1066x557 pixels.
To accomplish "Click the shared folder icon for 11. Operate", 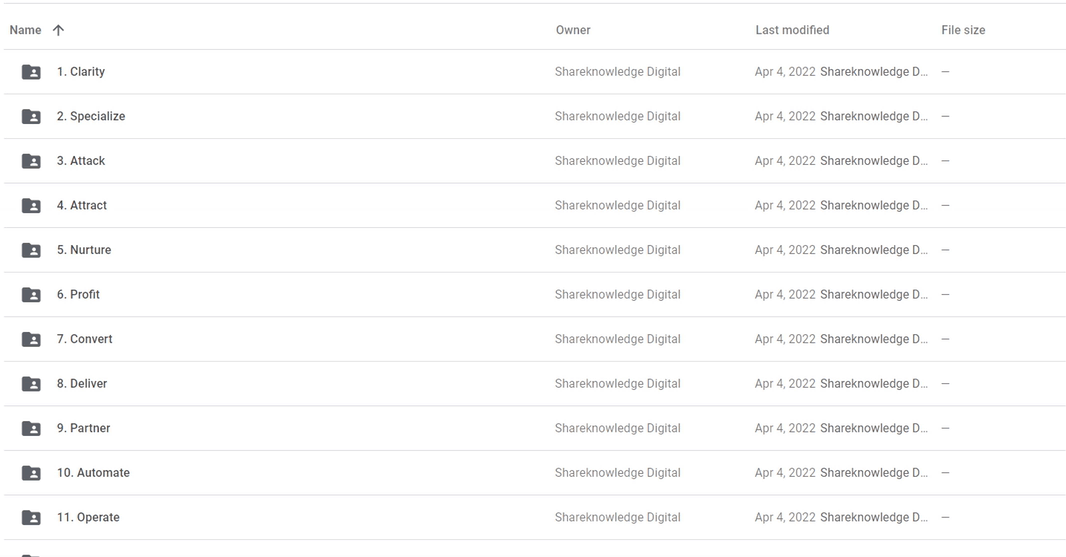I will [x=31, y=518].
